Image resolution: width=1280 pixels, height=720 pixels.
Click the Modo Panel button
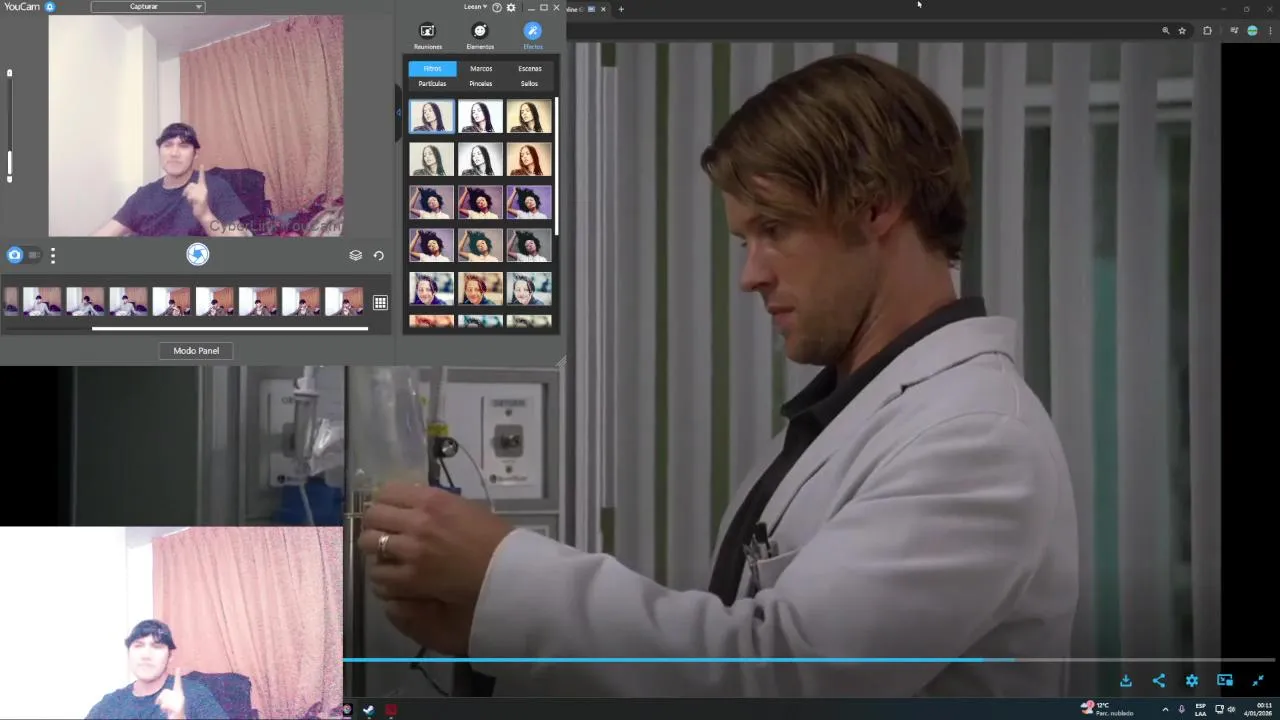[x=196, y=351]
